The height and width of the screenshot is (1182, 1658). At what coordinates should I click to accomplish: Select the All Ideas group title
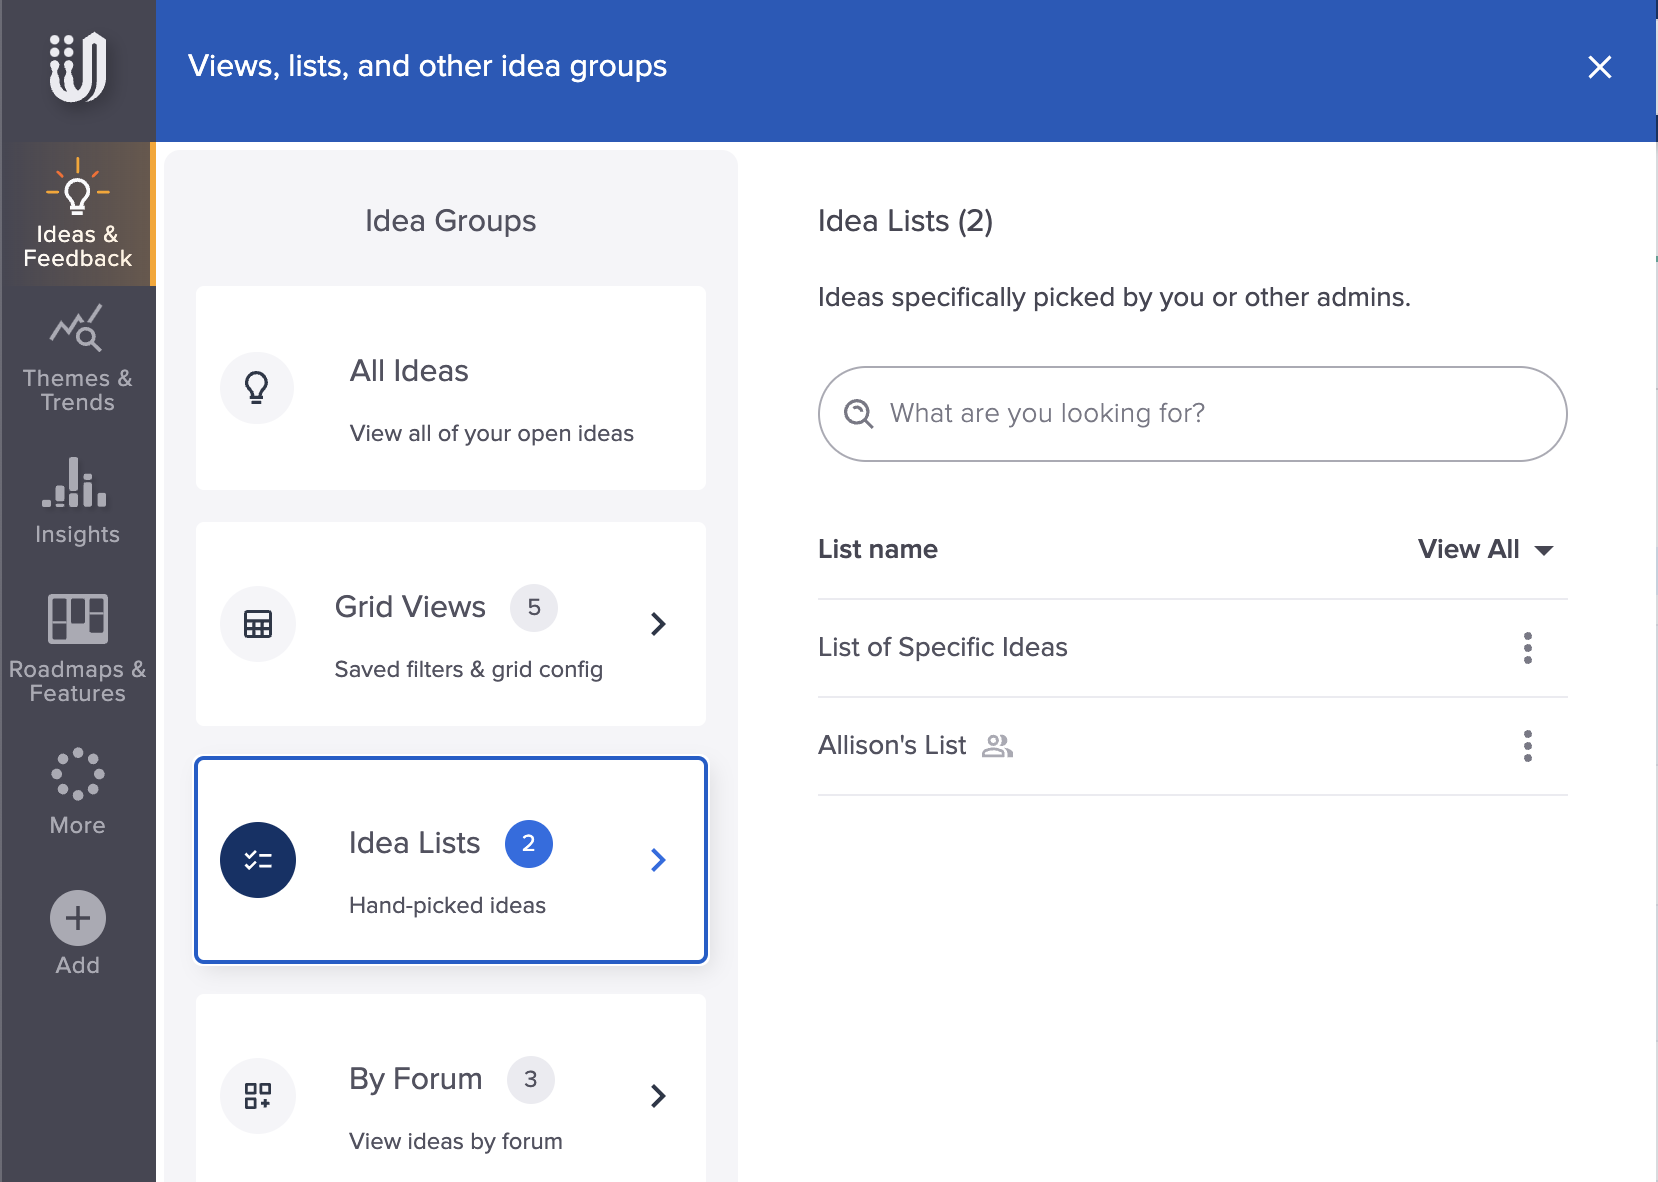[x=409, y=371]
